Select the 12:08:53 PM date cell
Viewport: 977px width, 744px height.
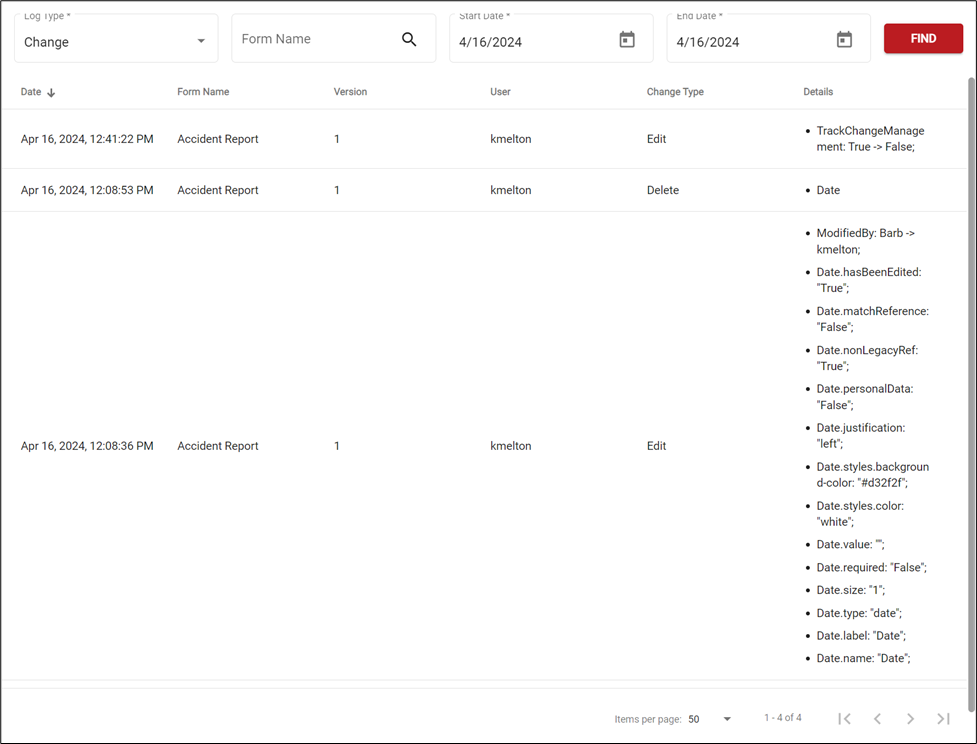pyautogui.click(x=87, y=190)
